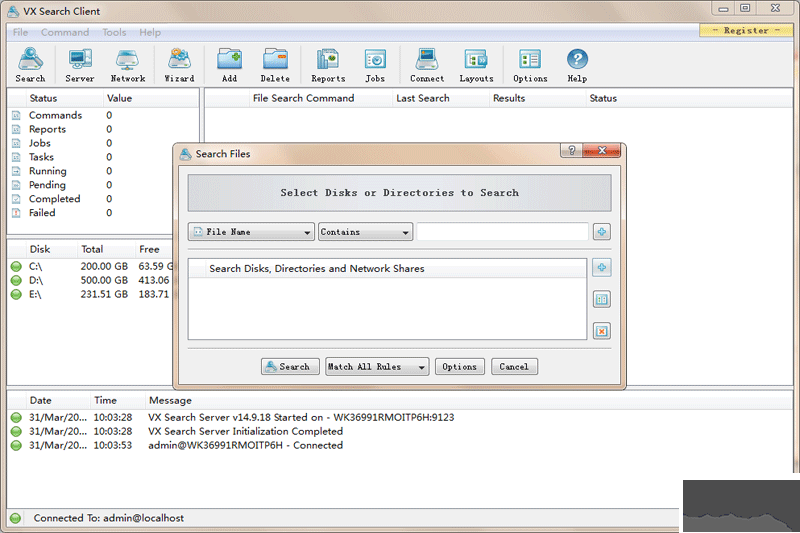Open the Help toolbar icon
The height and width of the screenshot is (533, 800).
pos(577,65)
